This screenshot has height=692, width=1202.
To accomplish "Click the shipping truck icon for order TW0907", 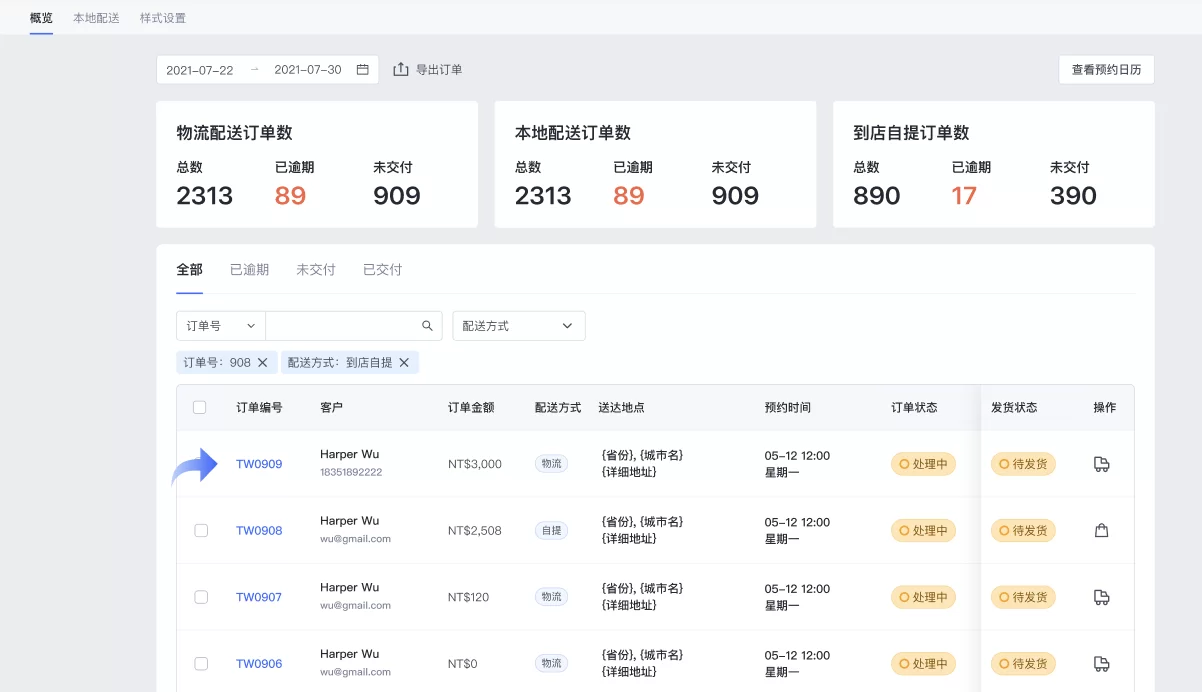I will (x=1102, y=596).
